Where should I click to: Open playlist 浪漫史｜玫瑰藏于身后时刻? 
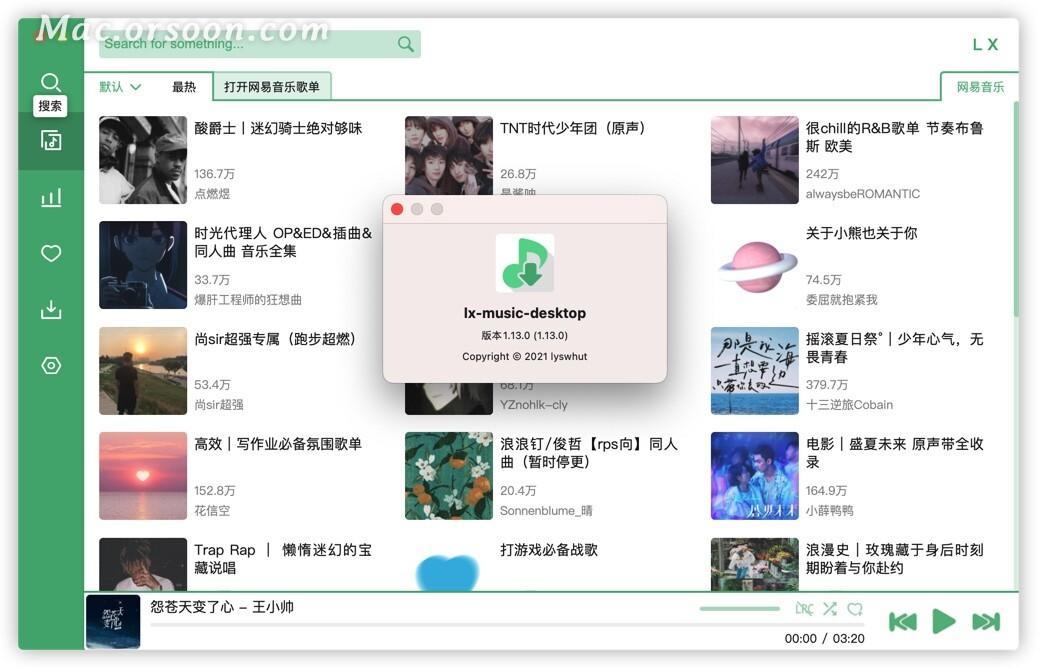tap(894, 559)
